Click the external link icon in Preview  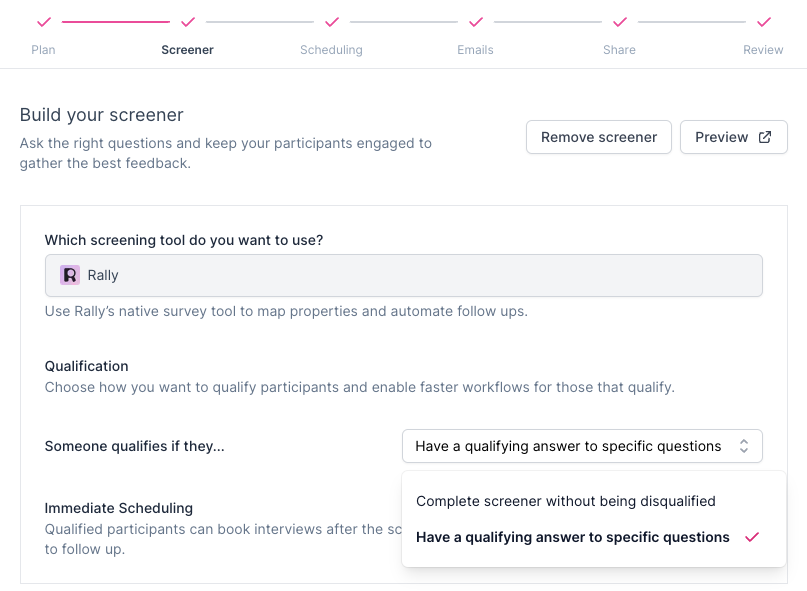(765, 137)
